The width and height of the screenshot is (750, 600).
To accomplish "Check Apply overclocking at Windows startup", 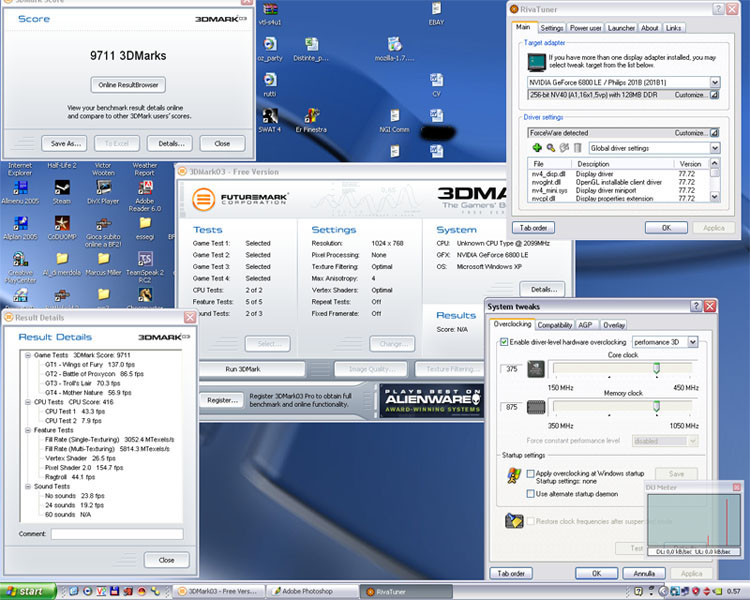I will [530, 473].
